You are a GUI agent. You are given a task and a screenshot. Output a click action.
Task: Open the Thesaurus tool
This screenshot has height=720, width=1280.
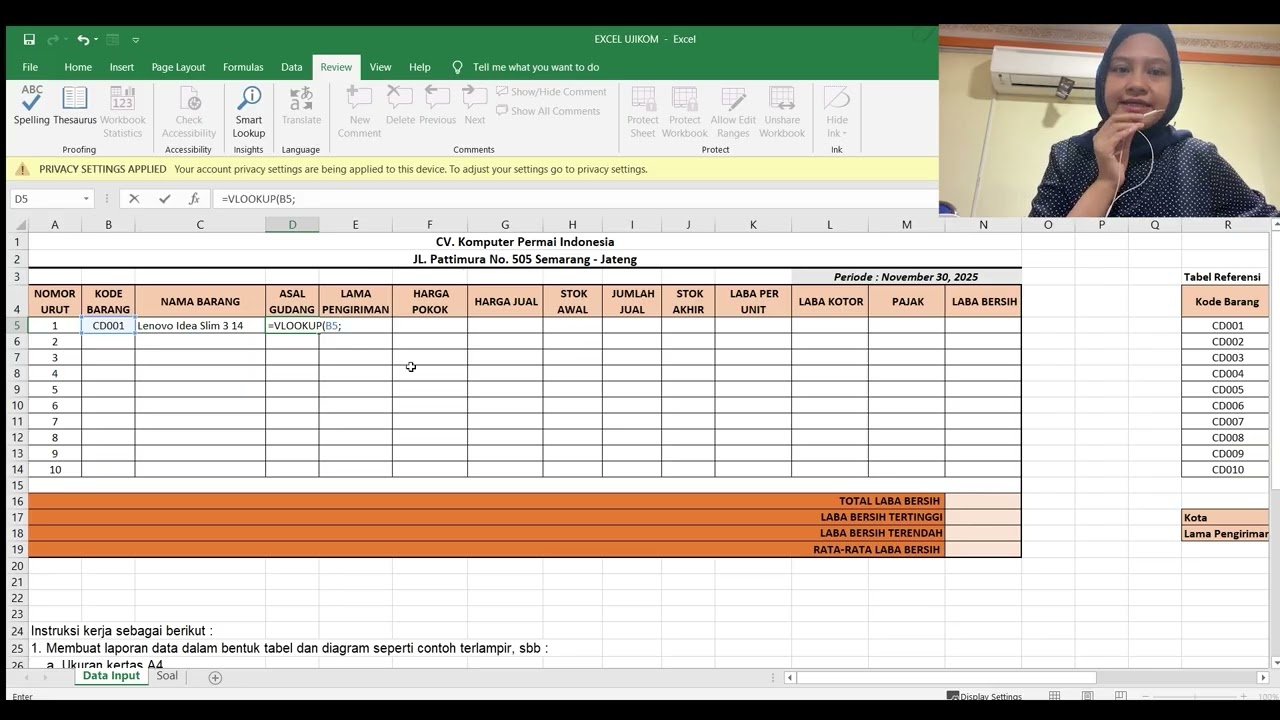pyautogui.click(x=75, y=106)
